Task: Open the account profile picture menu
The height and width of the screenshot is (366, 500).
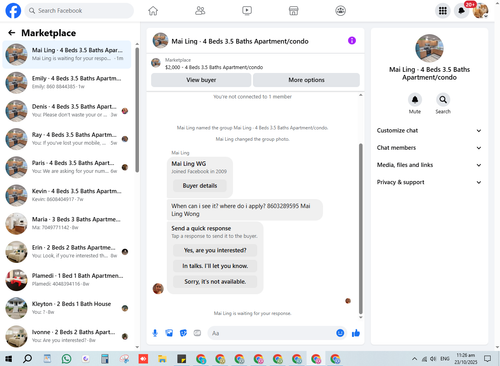Action: click(x=481, y=11)
